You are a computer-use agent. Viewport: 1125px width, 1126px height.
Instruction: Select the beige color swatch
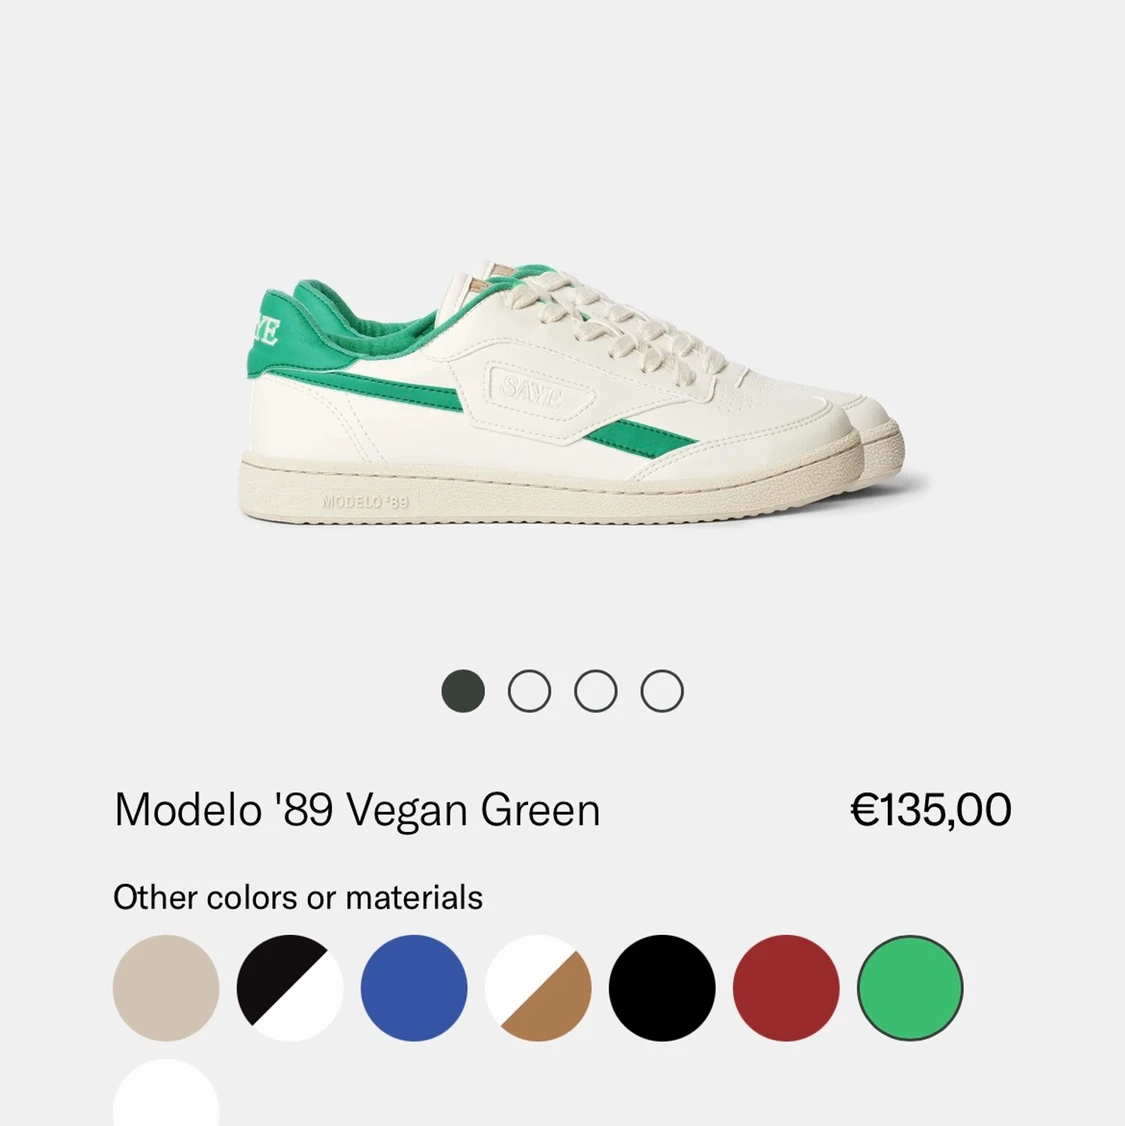tap(166, 987)
